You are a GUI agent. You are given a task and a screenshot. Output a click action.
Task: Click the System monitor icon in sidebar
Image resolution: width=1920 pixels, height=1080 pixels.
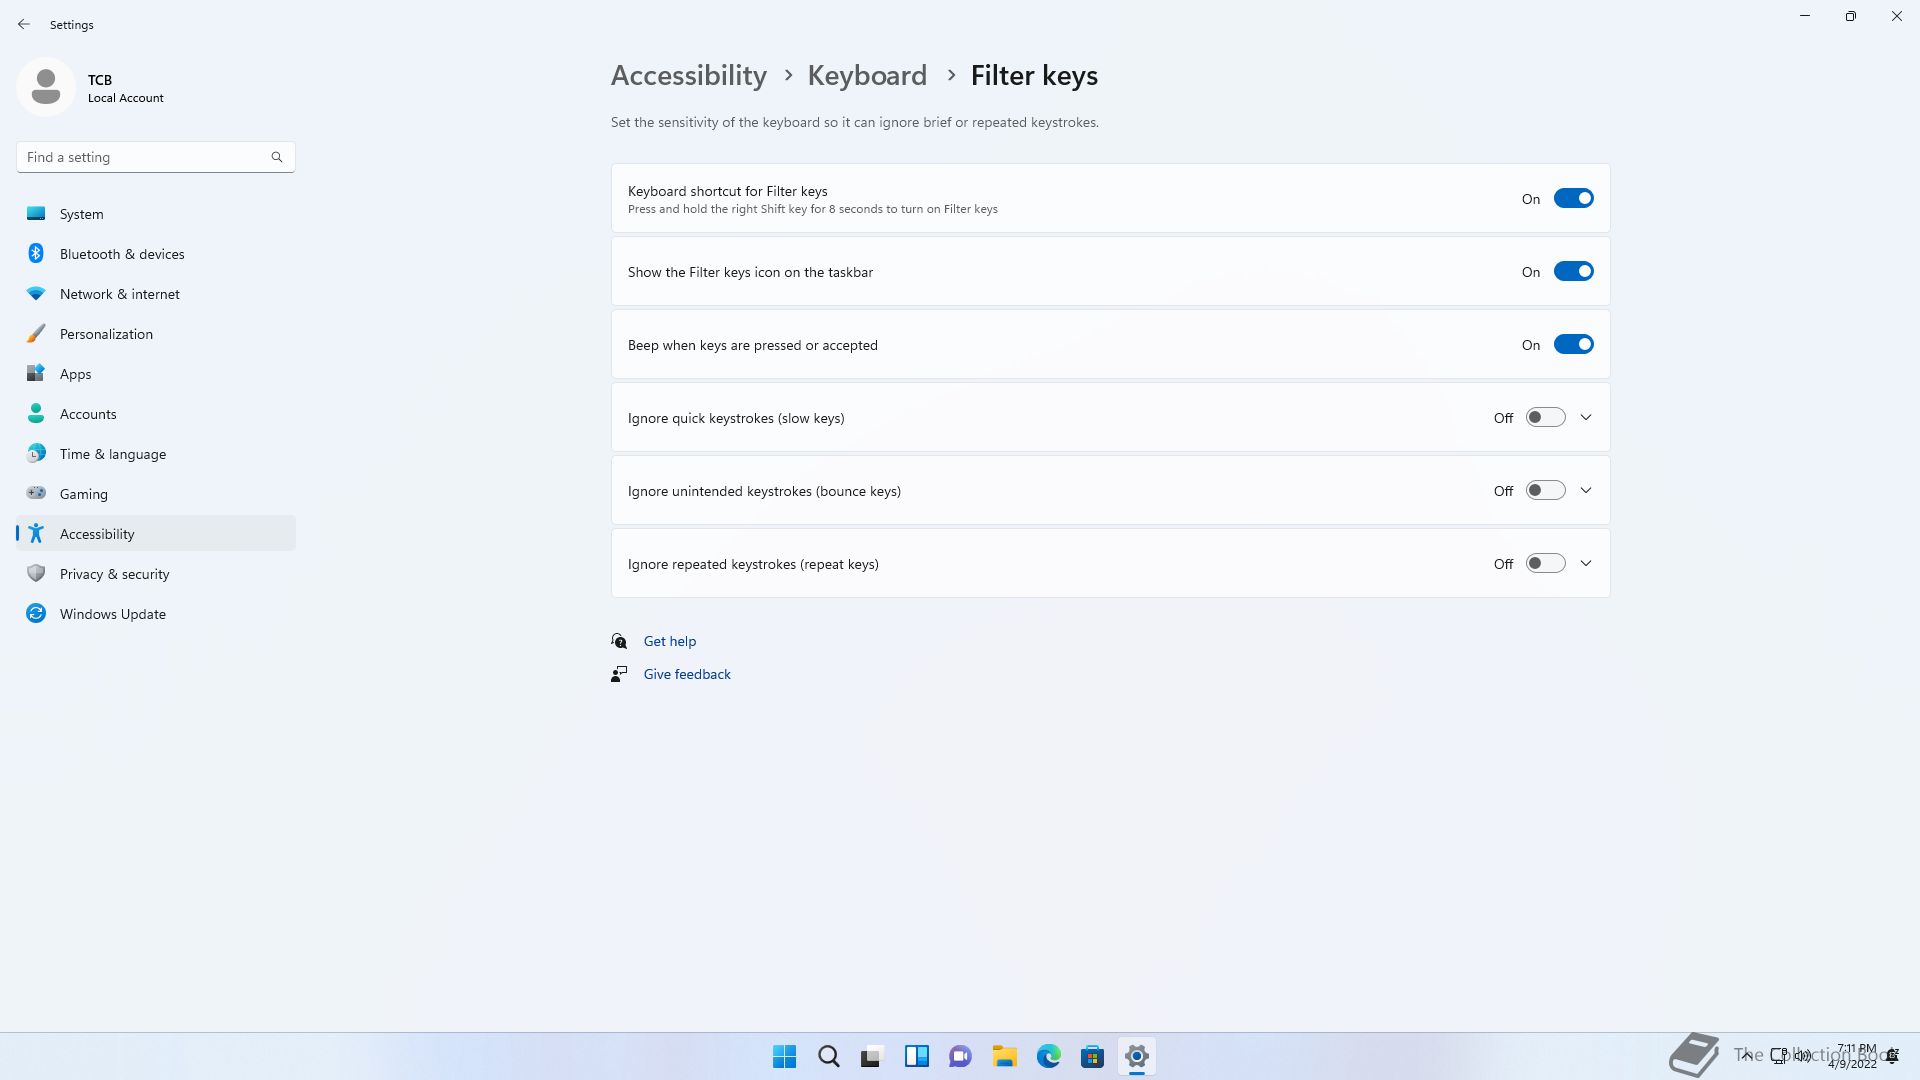36,213
